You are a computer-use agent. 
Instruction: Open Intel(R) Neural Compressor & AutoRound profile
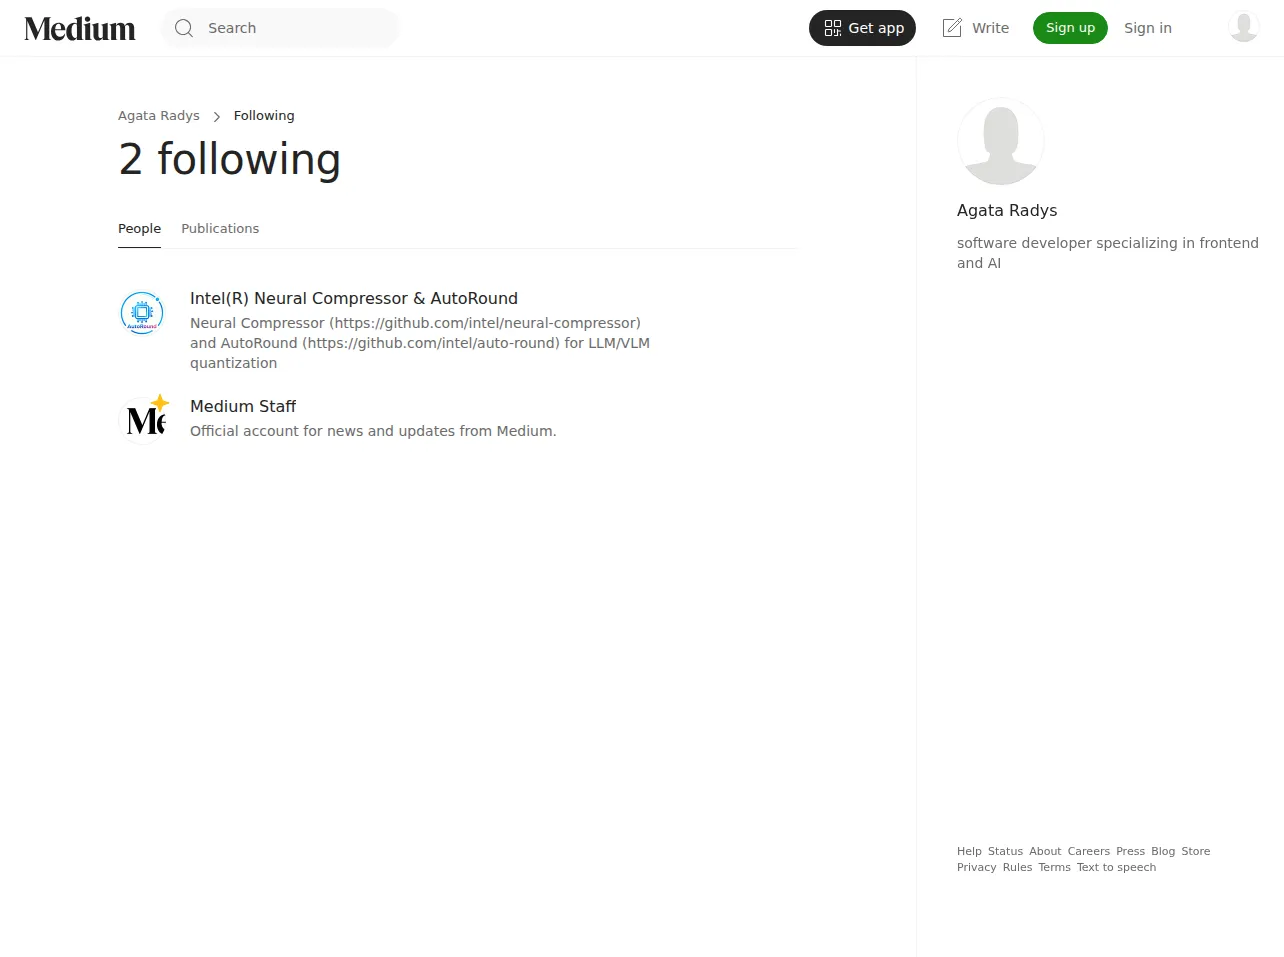point(354,298)
